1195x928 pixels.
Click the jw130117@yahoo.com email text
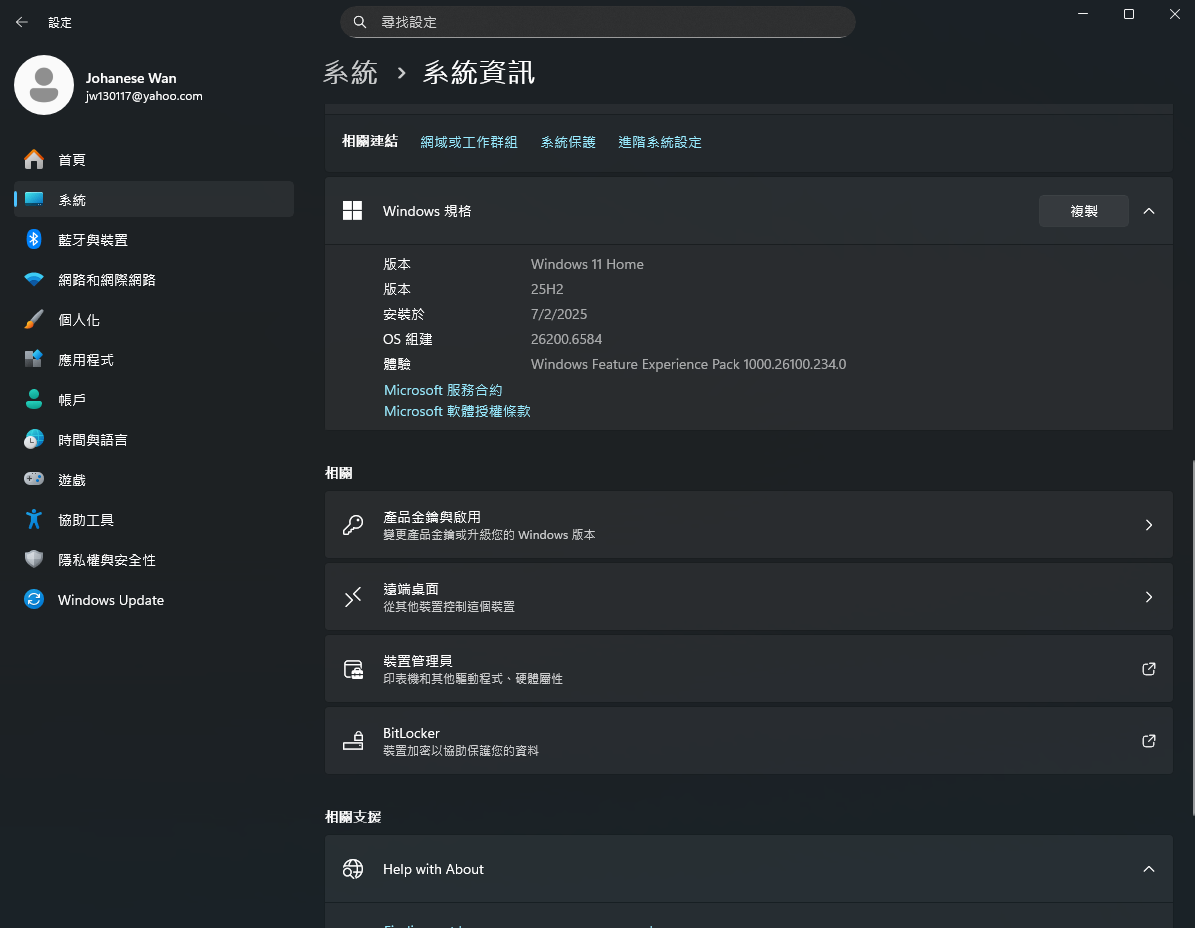[144, 96]
